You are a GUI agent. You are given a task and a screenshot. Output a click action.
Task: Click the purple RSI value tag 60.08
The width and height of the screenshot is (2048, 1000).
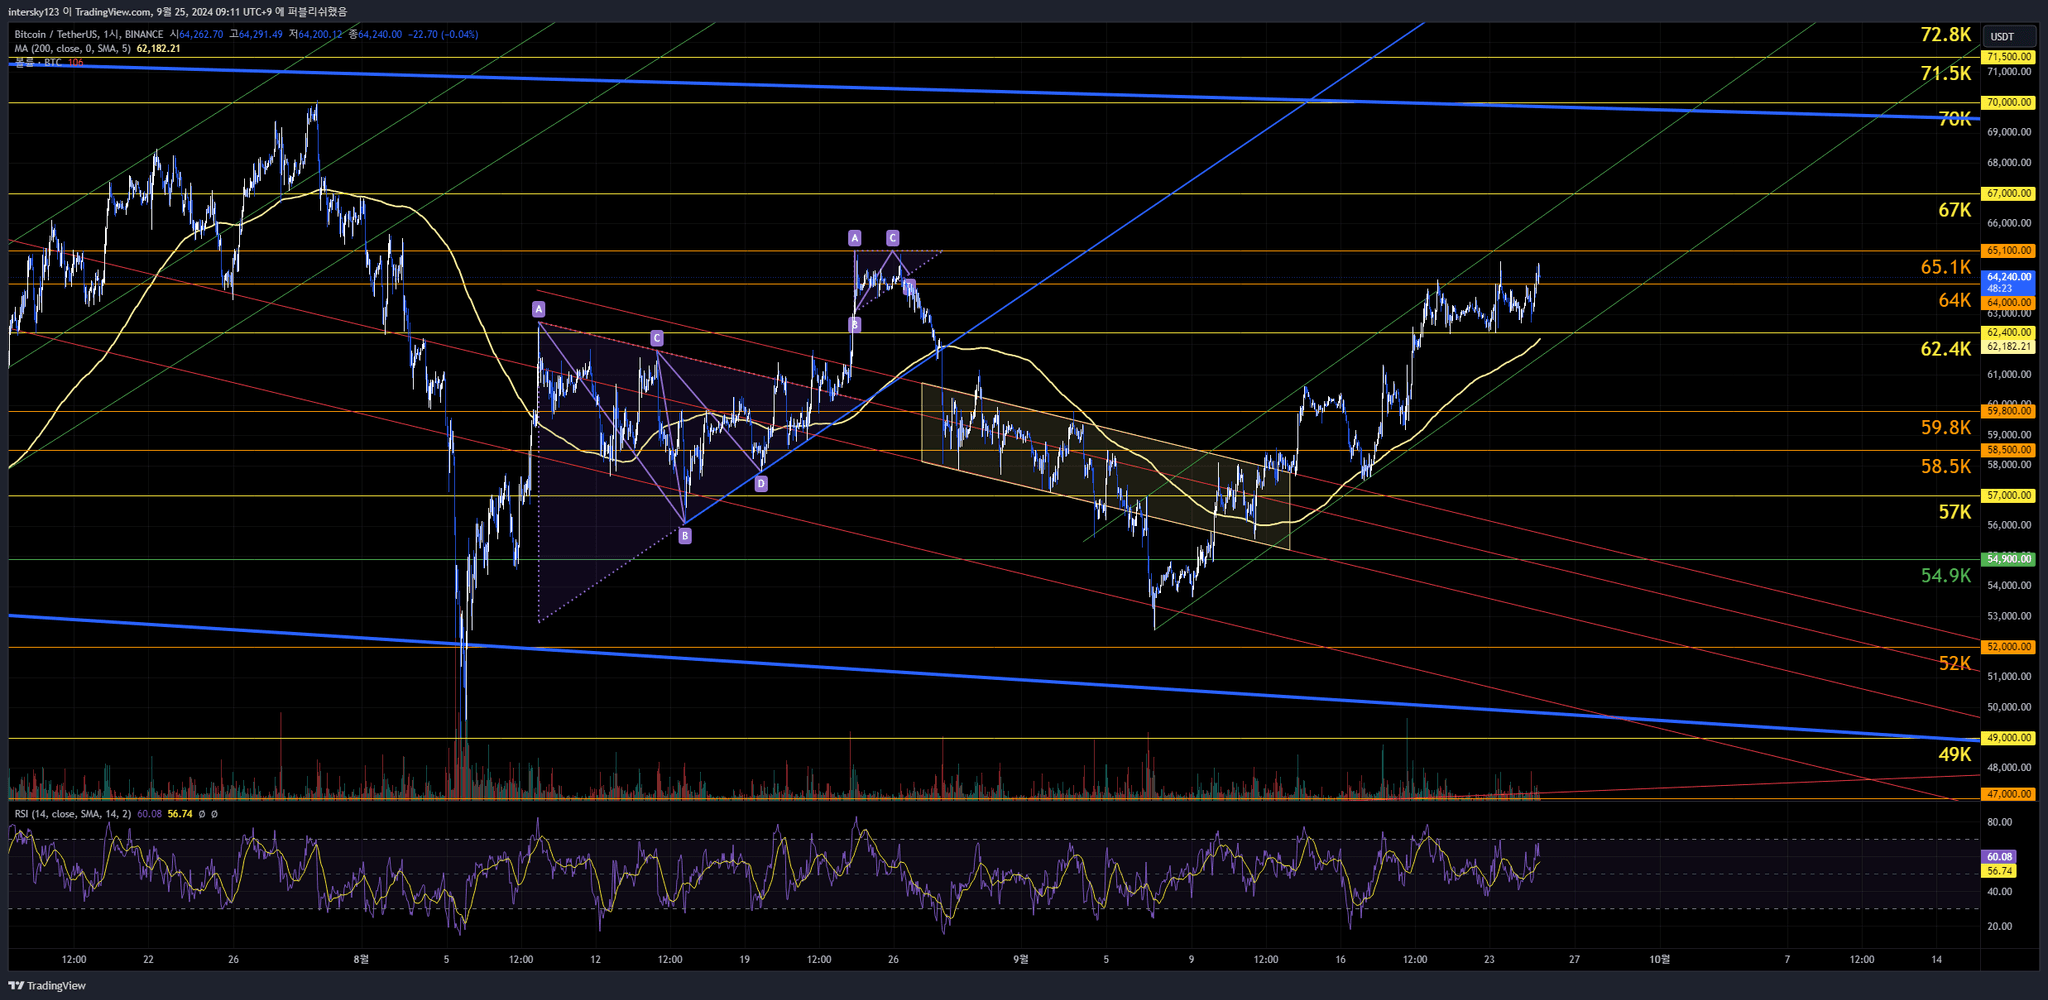[x=1999, y=857]
